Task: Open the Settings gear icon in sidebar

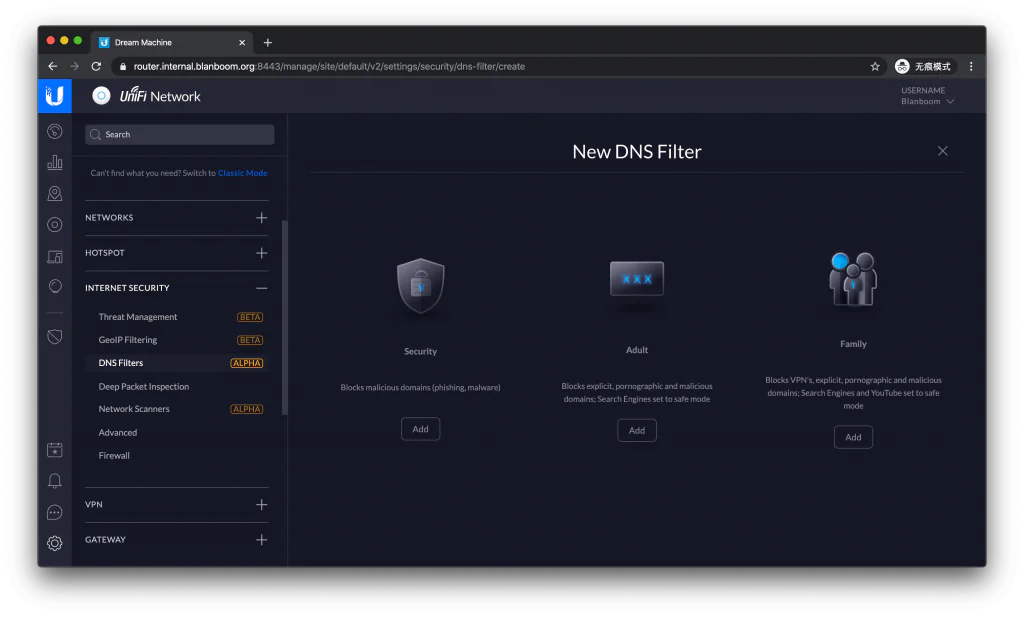Action: 55,543
